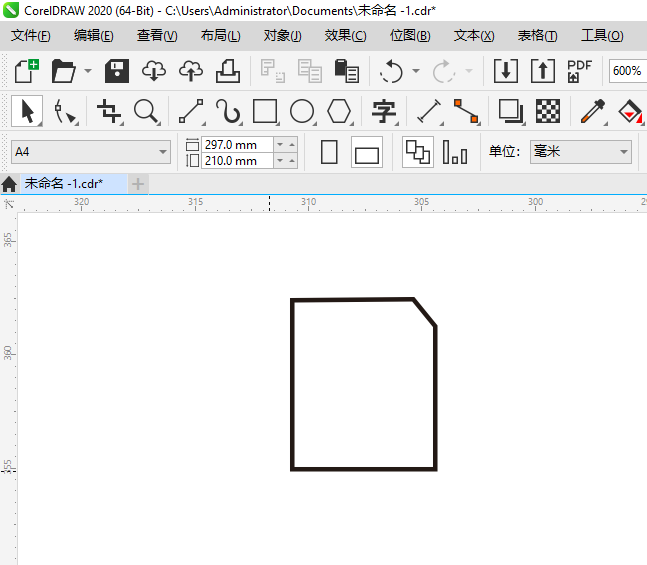This screenshot has height=565, width=647.
Task: Set page to portrait orientation
Action: coord(329,152)
